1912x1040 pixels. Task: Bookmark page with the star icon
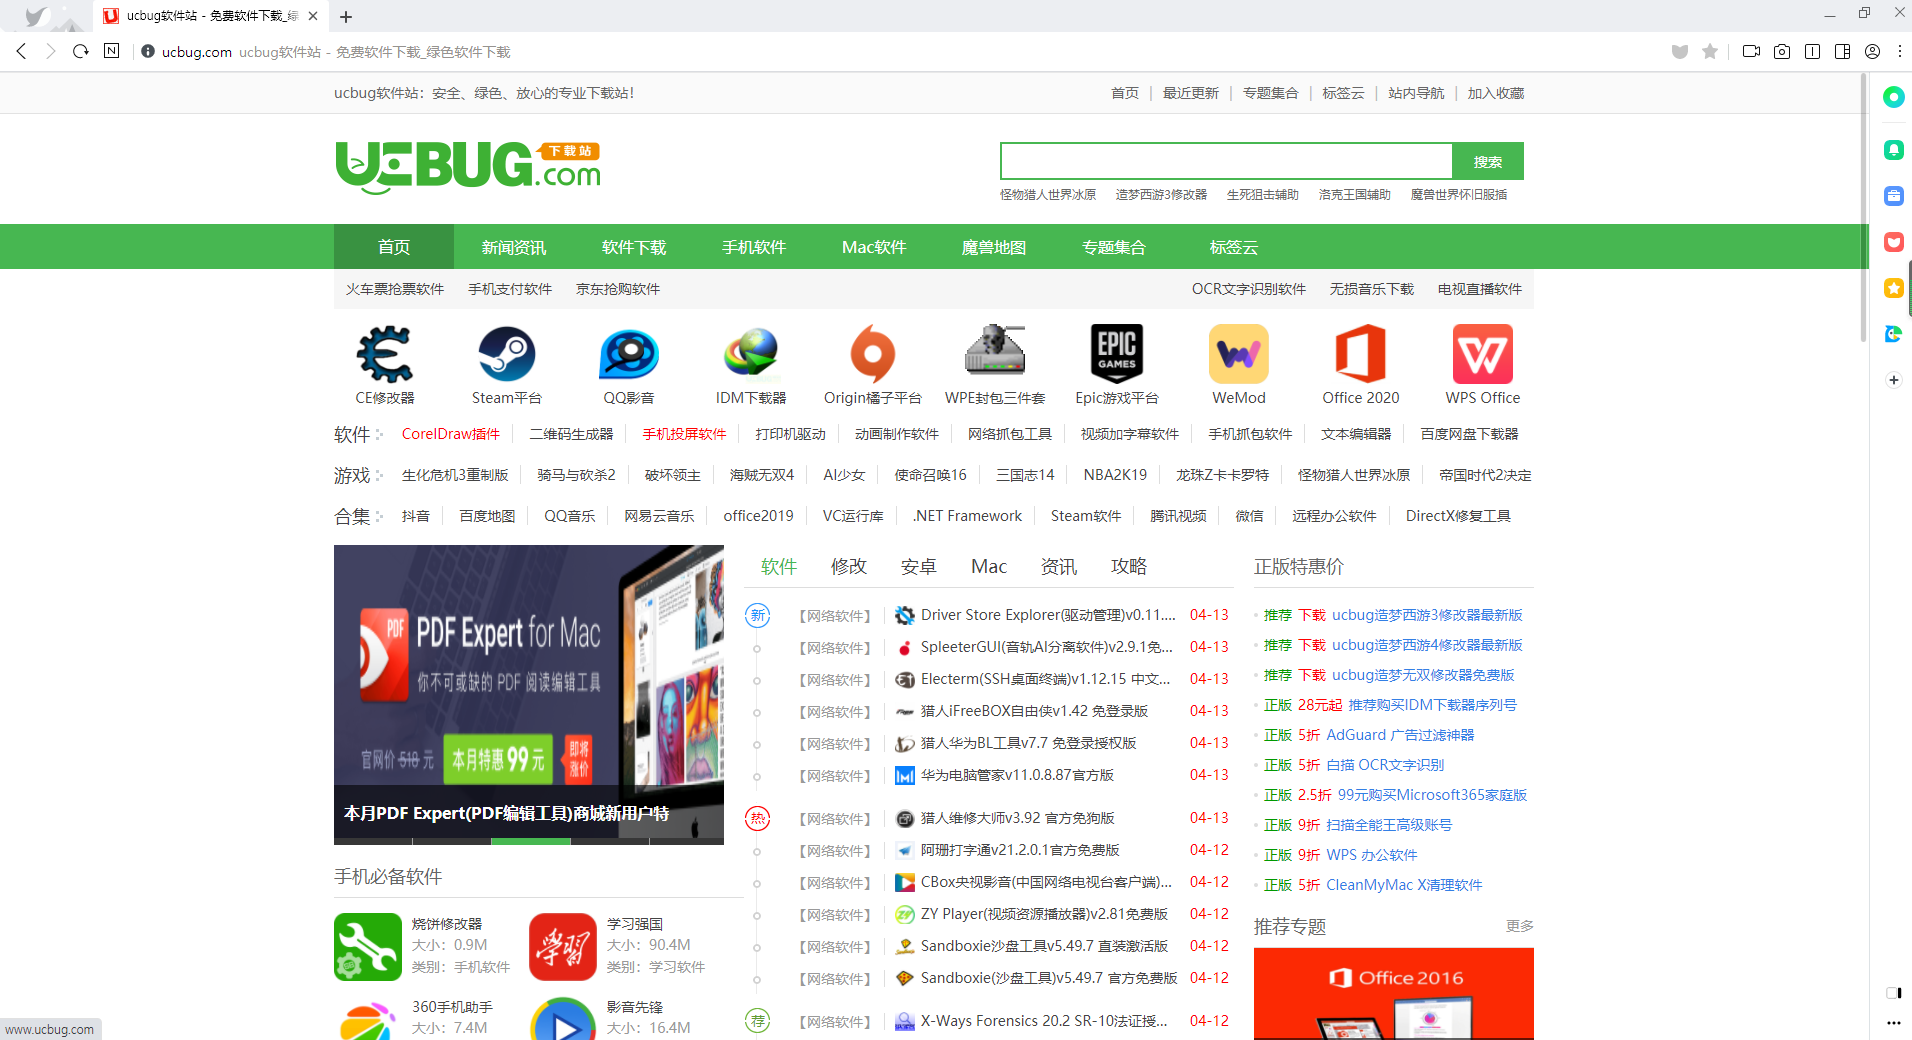coord(1710,51)
